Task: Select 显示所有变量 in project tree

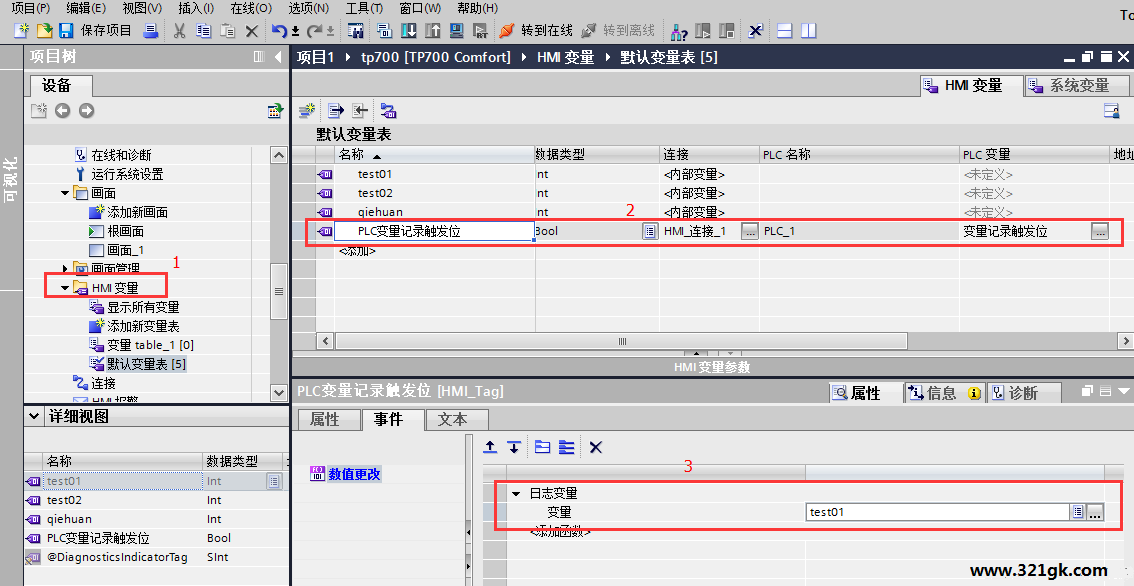Action: click(143, 307)
